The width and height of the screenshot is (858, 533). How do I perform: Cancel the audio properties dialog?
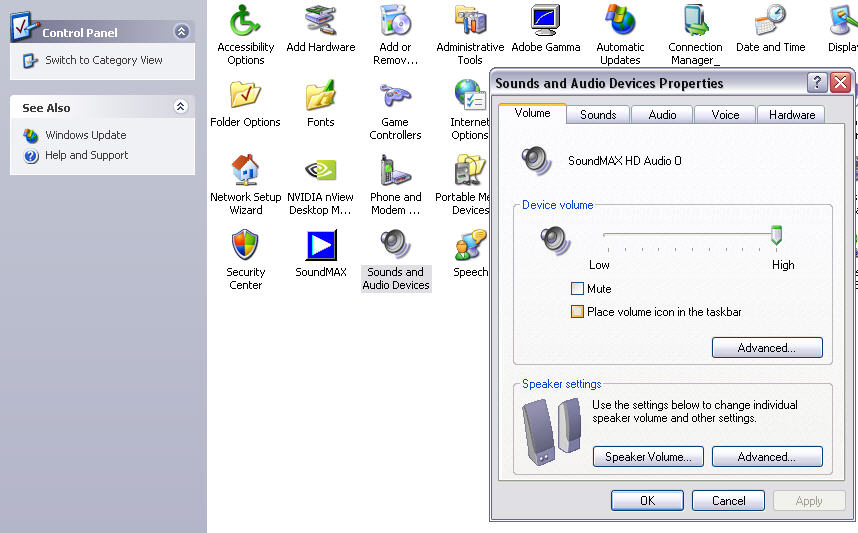[x=728, y=501]
